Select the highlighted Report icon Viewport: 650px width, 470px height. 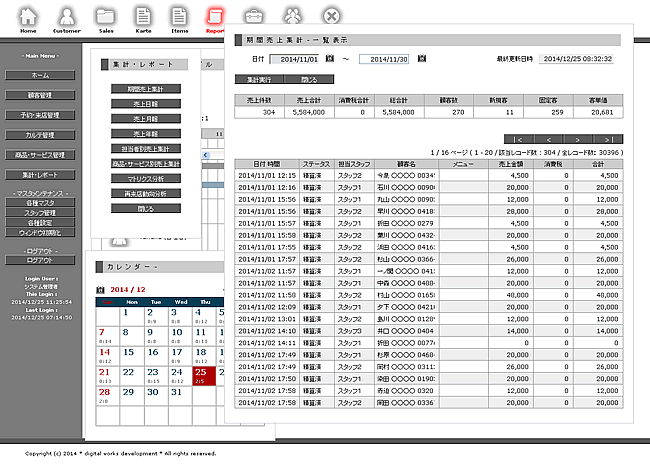click(x=215, y=19)
